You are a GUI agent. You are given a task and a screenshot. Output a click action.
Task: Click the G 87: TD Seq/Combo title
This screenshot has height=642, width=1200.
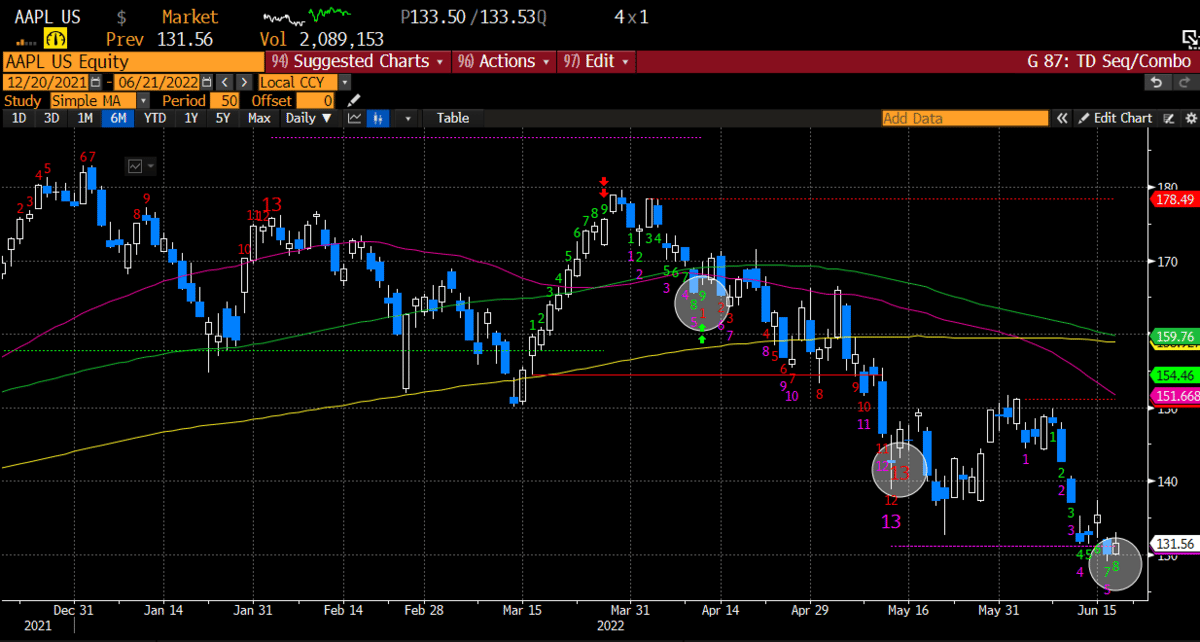pos(1108,61)
